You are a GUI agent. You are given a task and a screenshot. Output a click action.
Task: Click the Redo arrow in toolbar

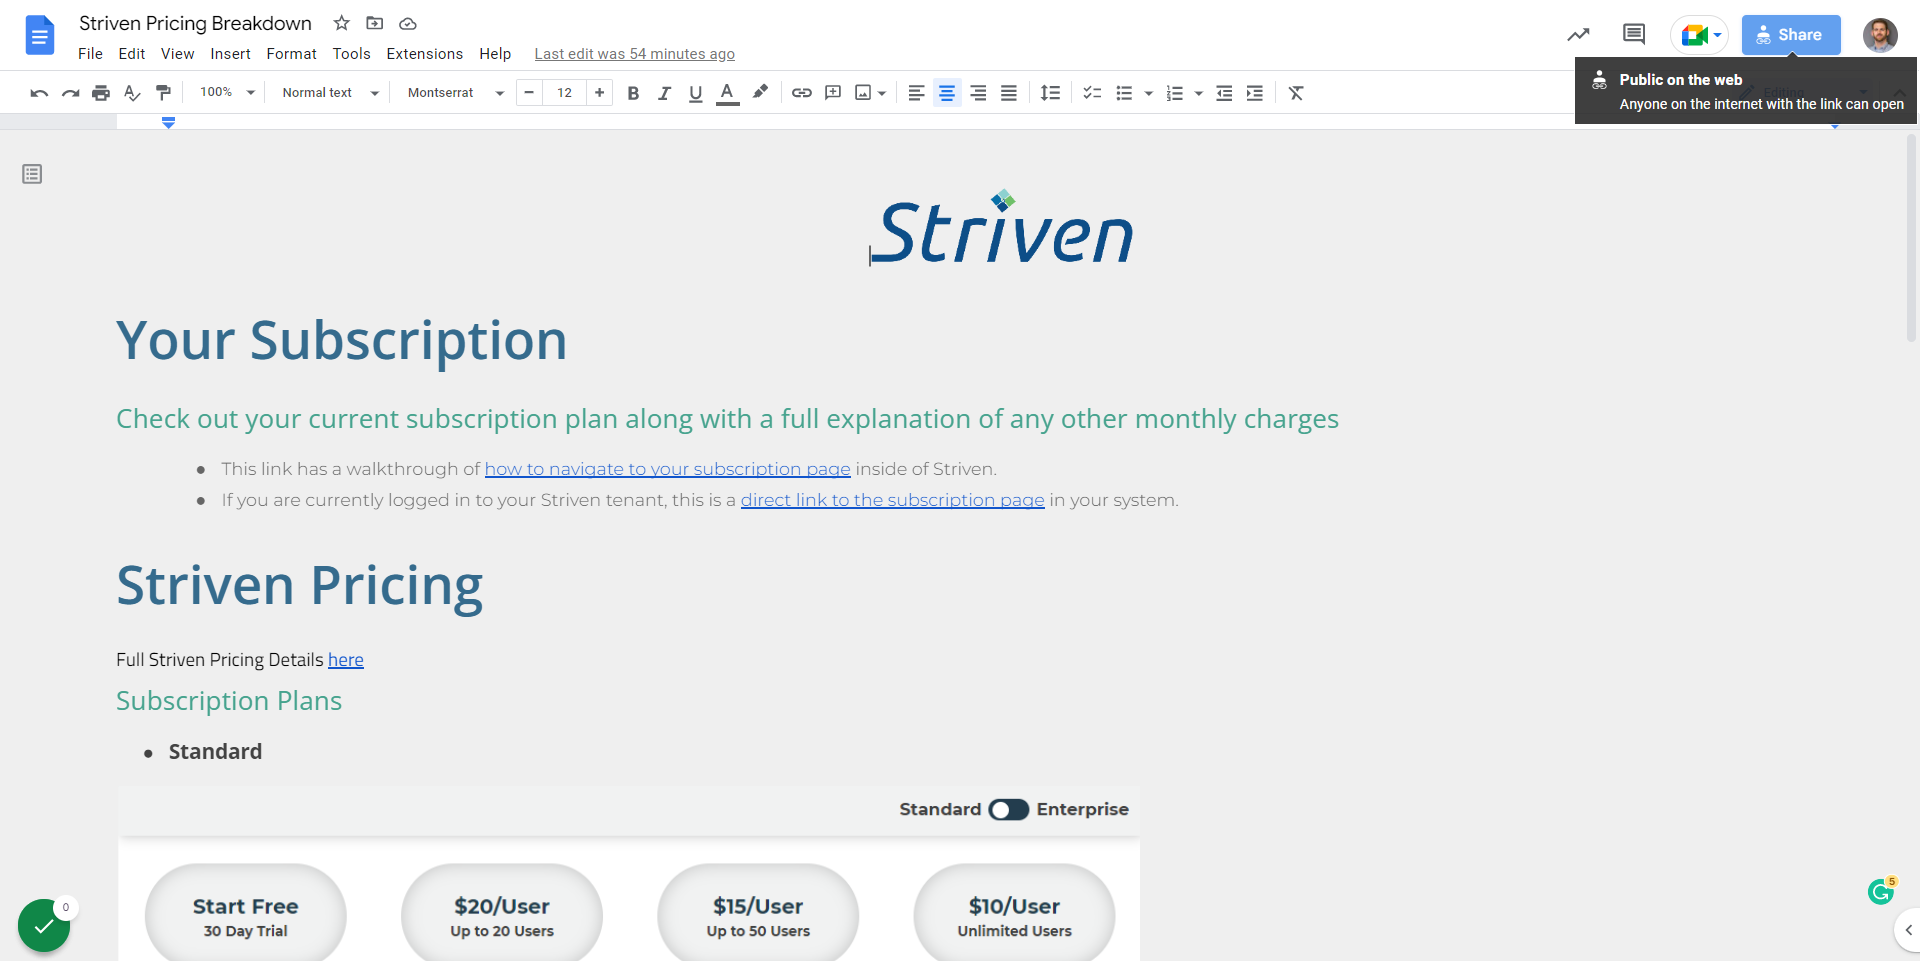[x=70, y=93]
